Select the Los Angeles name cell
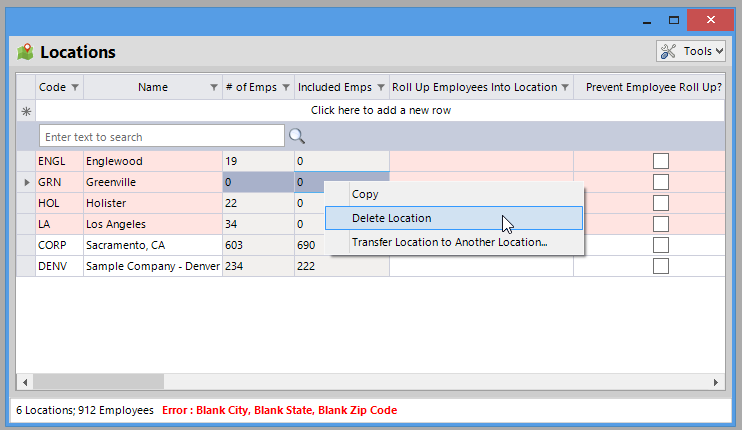 point(153,224)
